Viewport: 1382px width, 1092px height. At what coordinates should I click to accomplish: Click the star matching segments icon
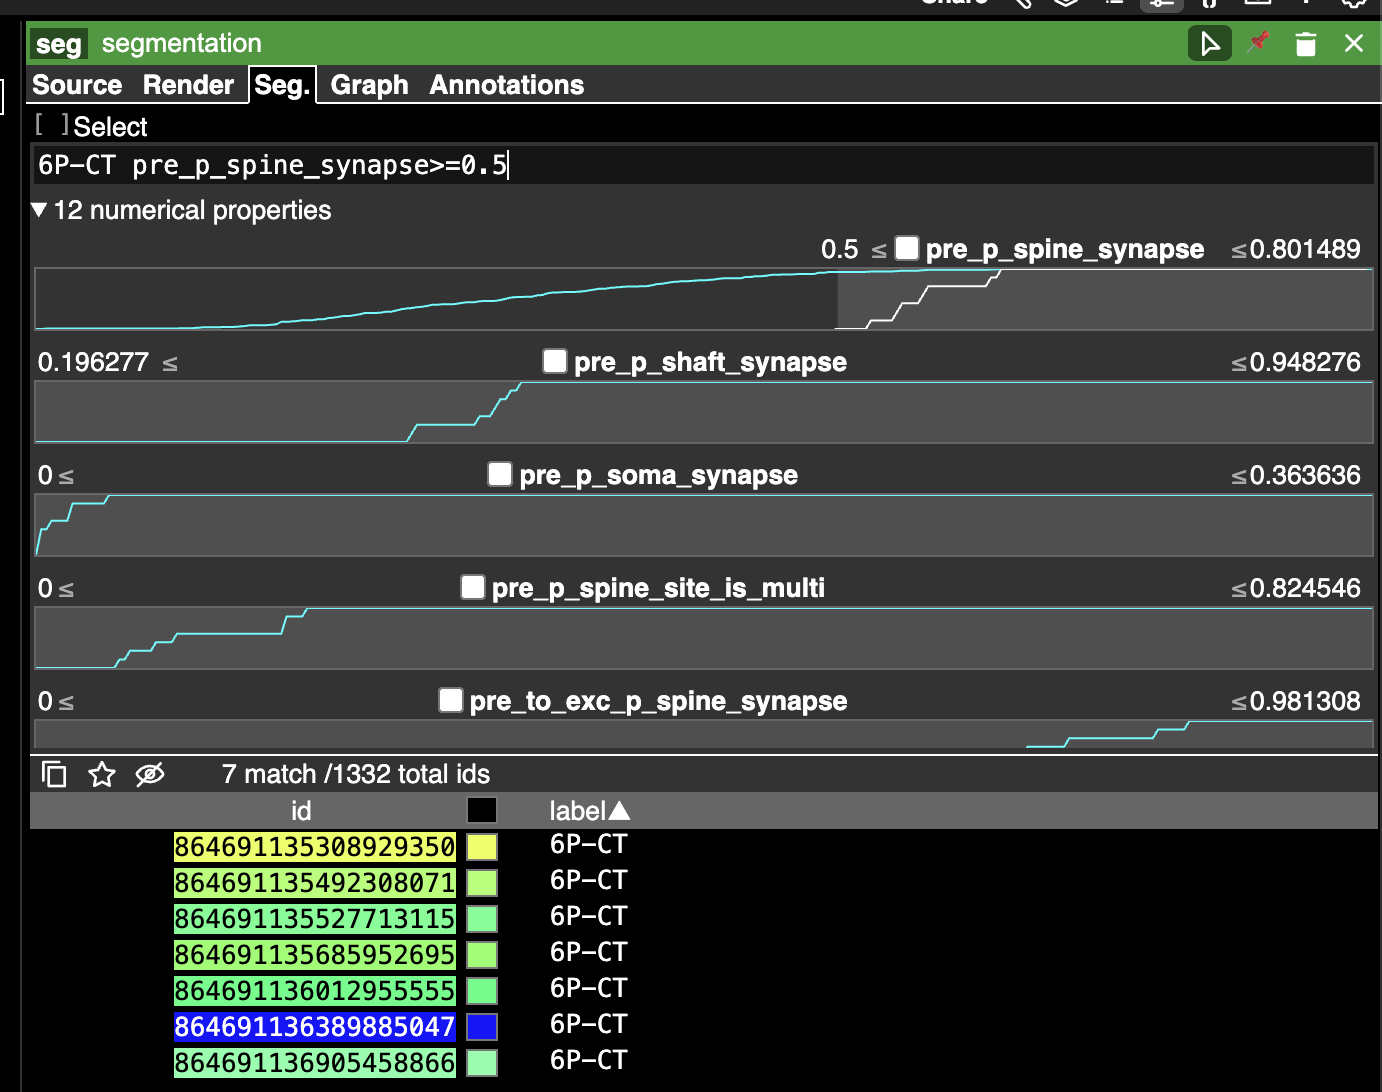[102, 774]
